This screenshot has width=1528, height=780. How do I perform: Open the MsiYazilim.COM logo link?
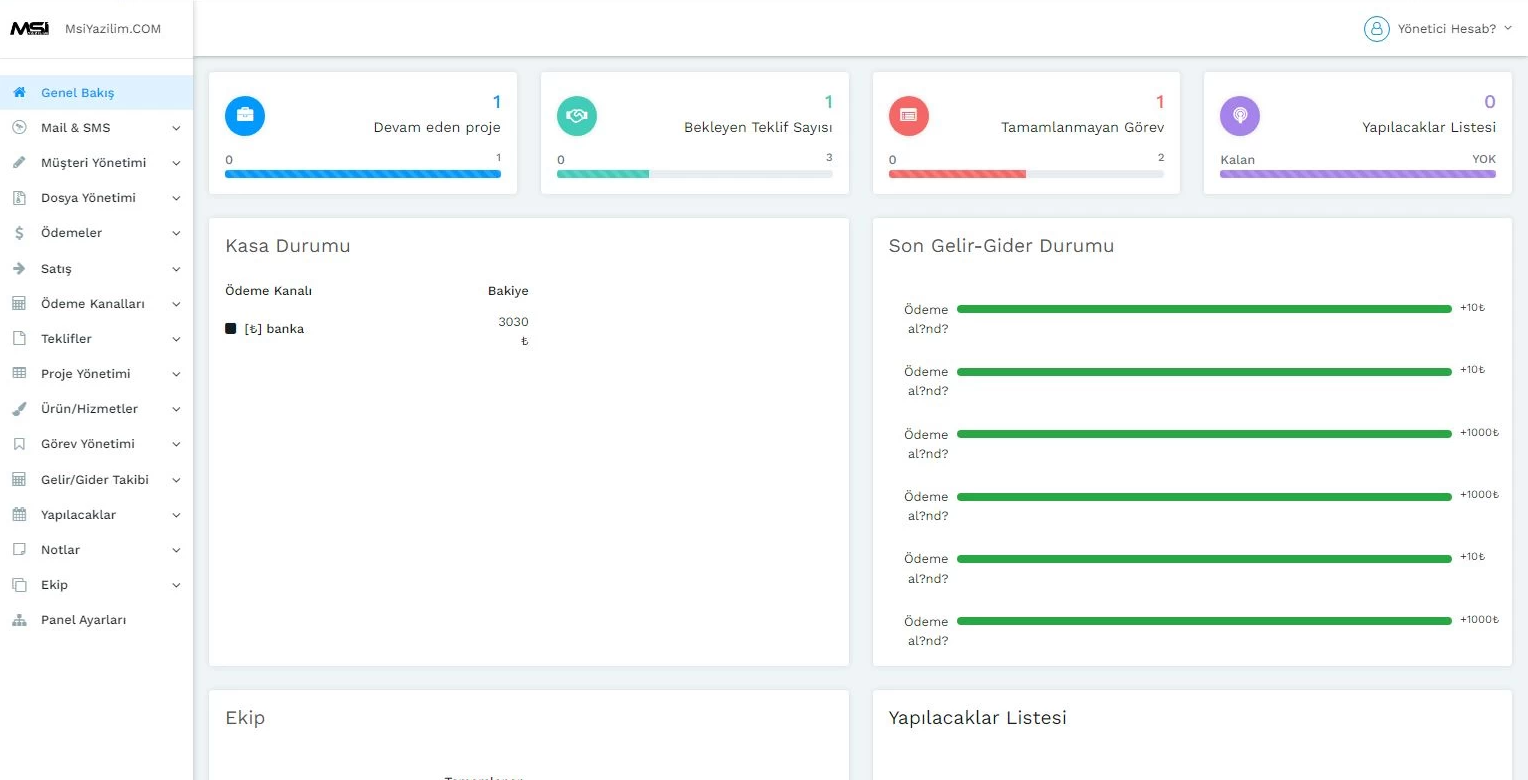[85, 28]
